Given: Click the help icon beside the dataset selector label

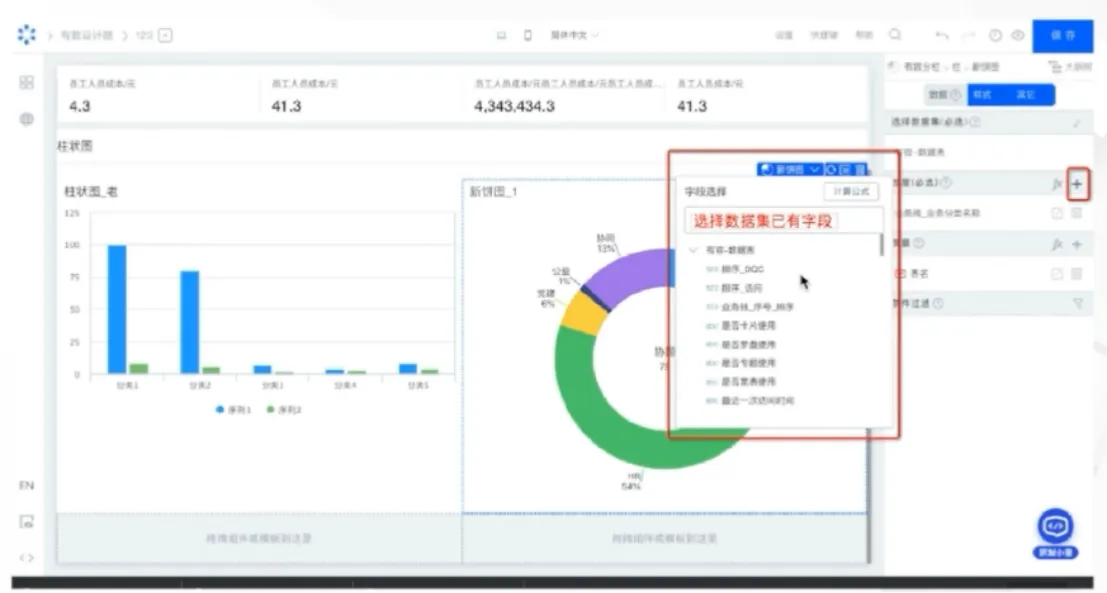Looking at the screenshot, I should point(975,121).
